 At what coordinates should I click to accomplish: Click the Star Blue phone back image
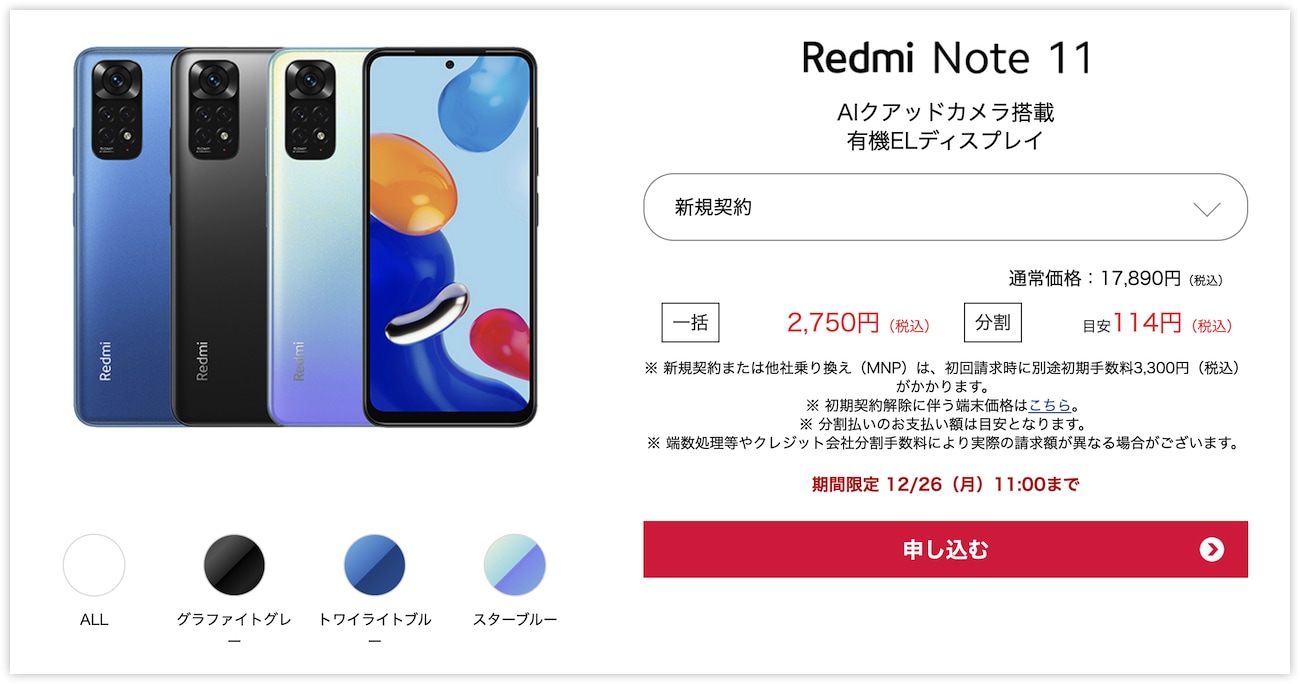pyautogui.click(x=316, y=236)
